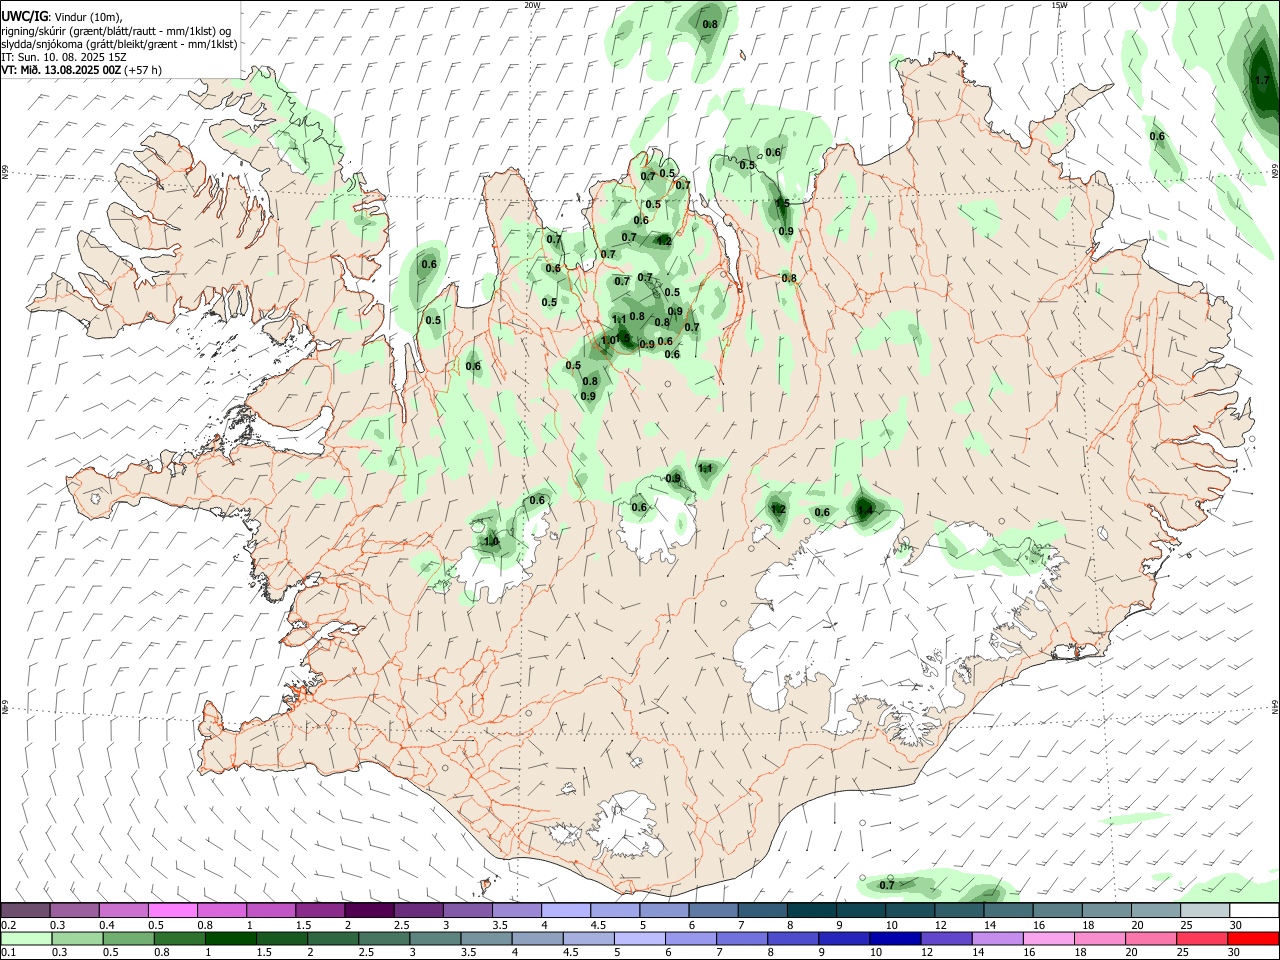Click the '1.5' precipitation value near the north coast
The width and height of the screenshot is (1280, 960).
tap(782, 203)
